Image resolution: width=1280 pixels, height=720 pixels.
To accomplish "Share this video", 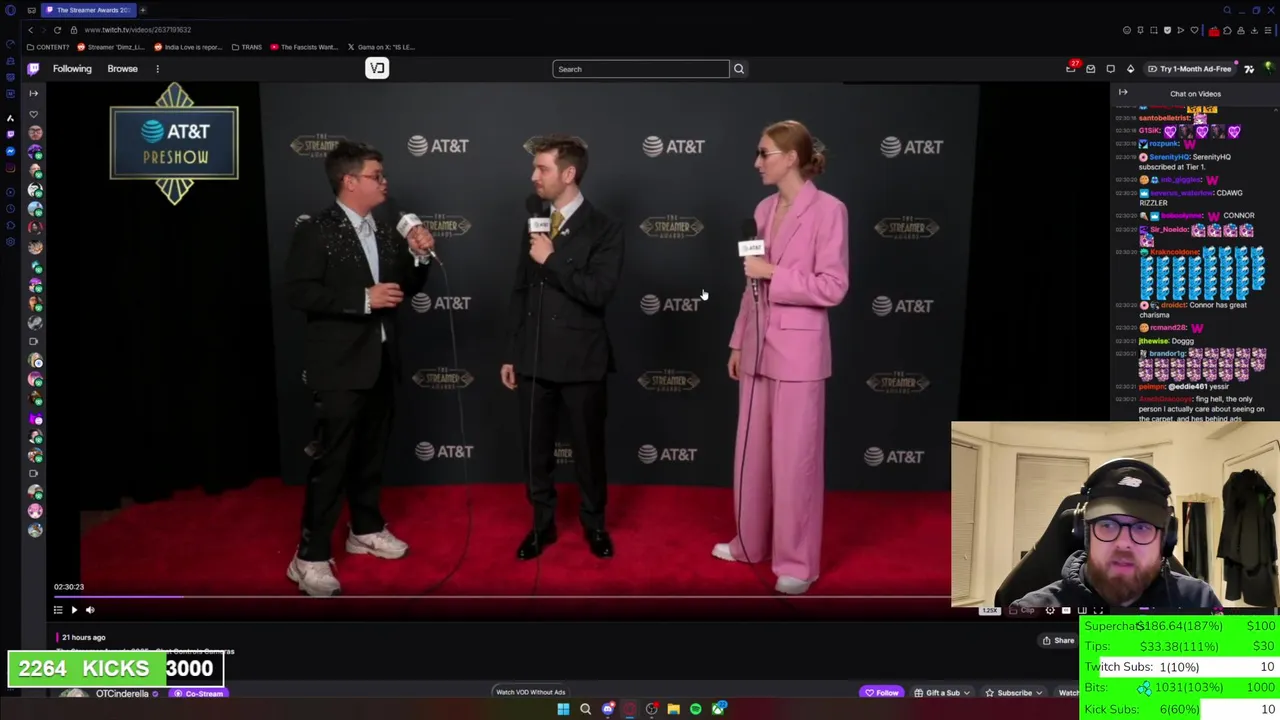I will coord(1058,641).
